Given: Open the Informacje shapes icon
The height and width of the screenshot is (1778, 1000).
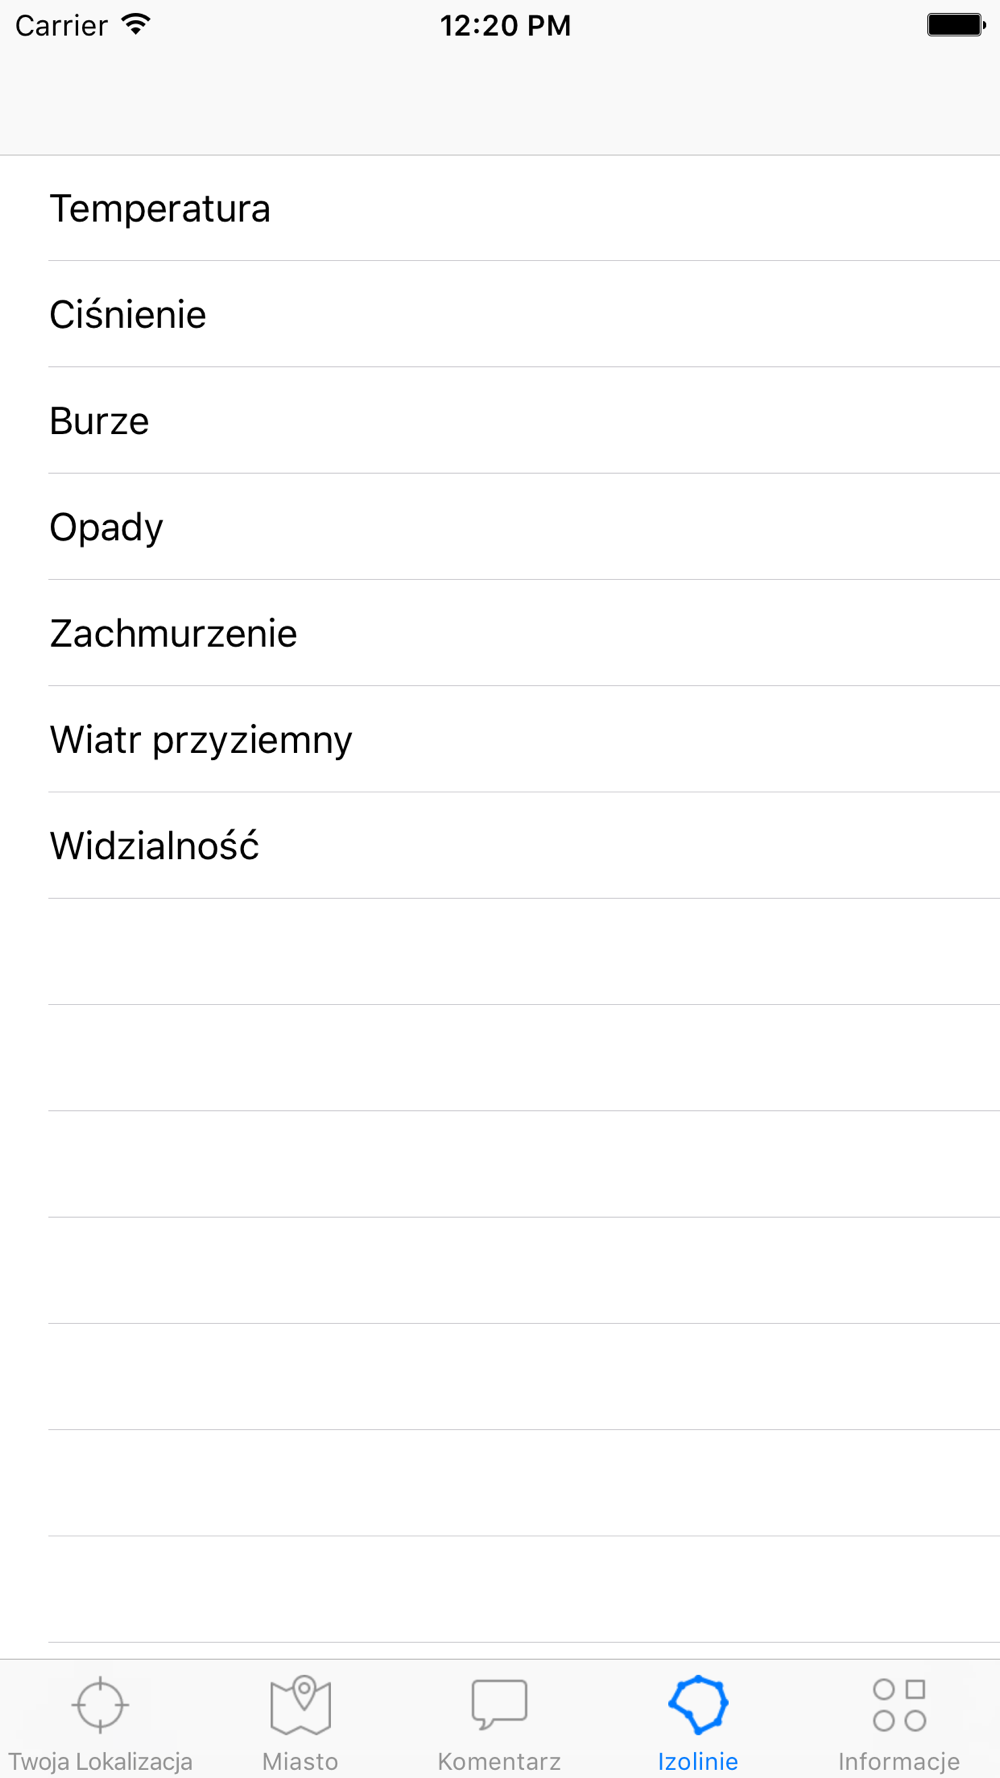Looking at the screenshot, I should click(899, 1705).
